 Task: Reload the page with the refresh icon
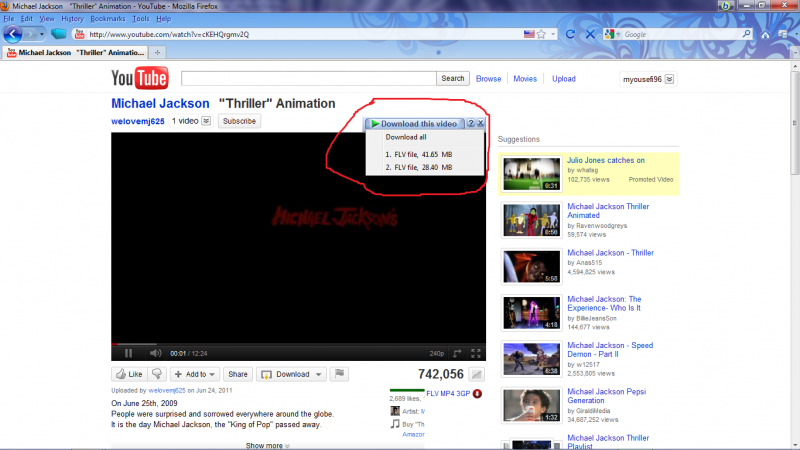[x=570, y=34]
